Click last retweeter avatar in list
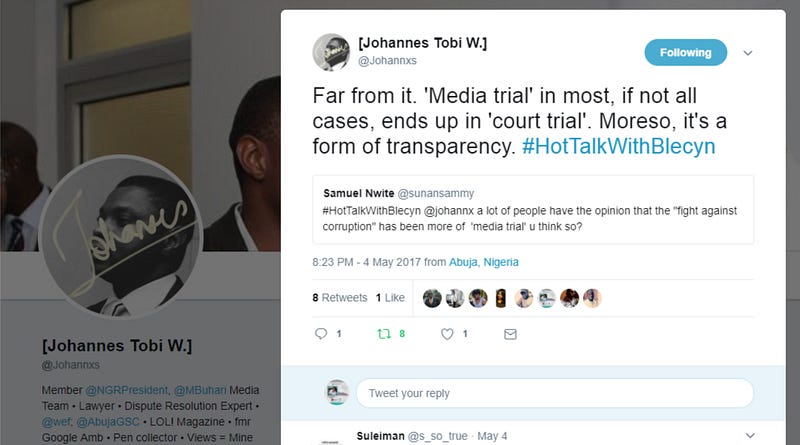The image size is (800, 445). pyautogui.click(x=592, y=298)
